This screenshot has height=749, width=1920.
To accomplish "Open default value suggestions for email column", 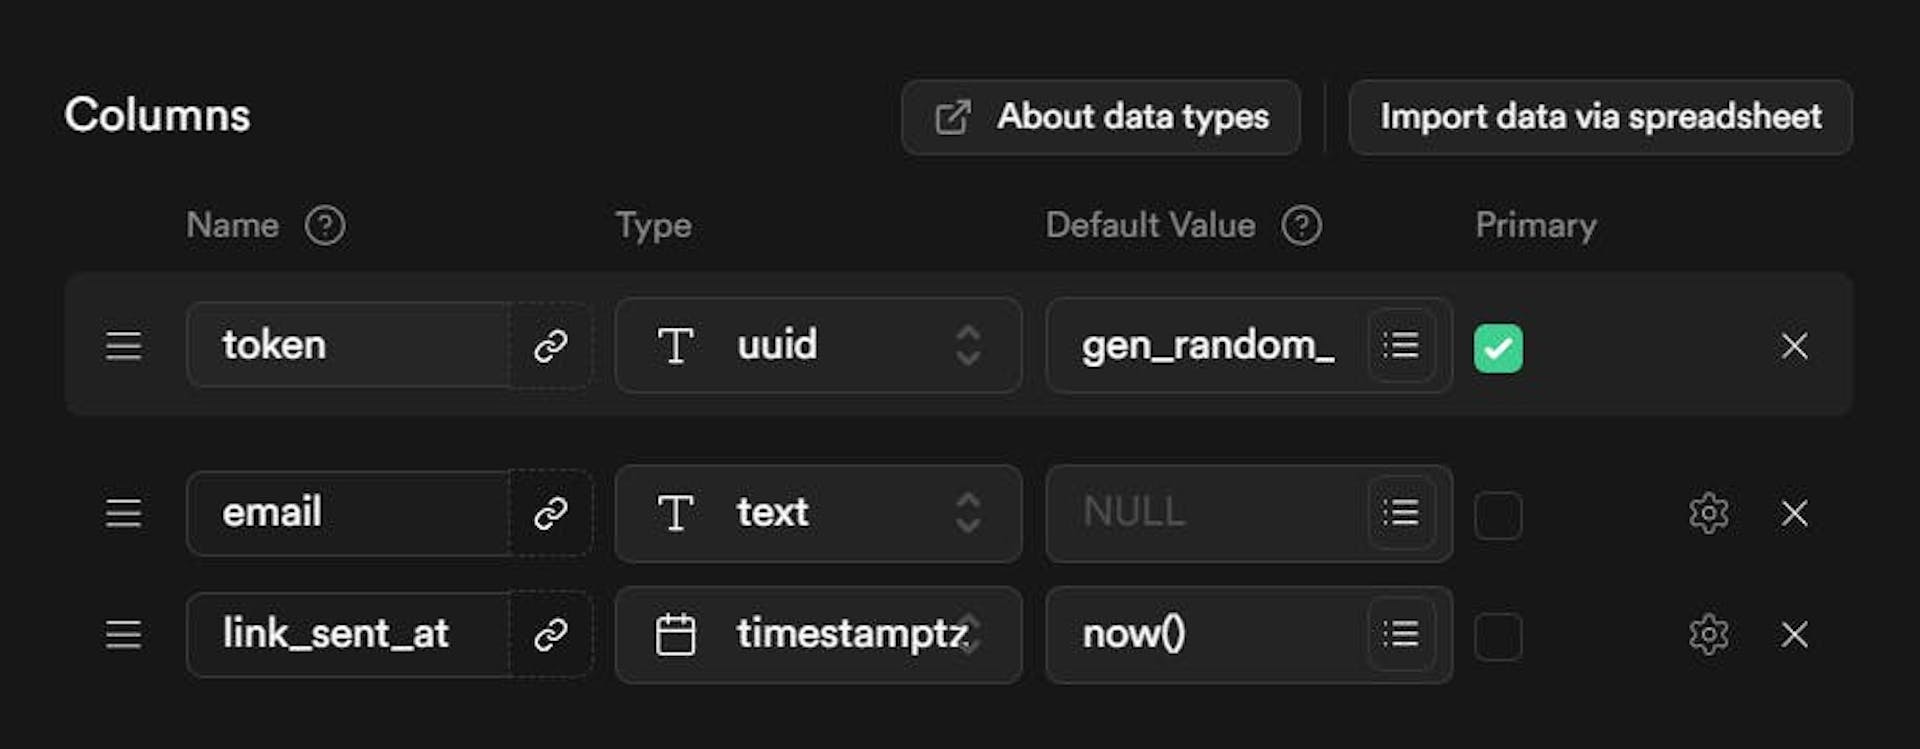I will [x=1401, y=513].
